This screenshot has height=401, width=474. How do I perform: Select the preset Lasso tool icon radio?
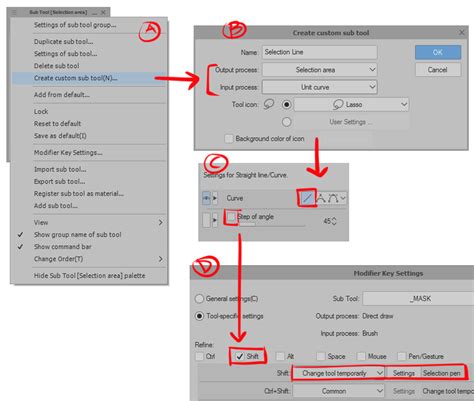coord(286,105)
